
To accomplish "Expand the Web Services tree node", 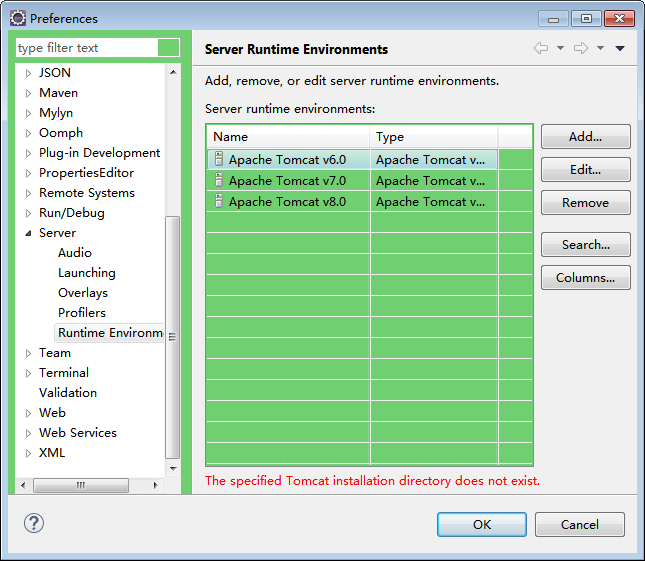I will tap(28, 433).
